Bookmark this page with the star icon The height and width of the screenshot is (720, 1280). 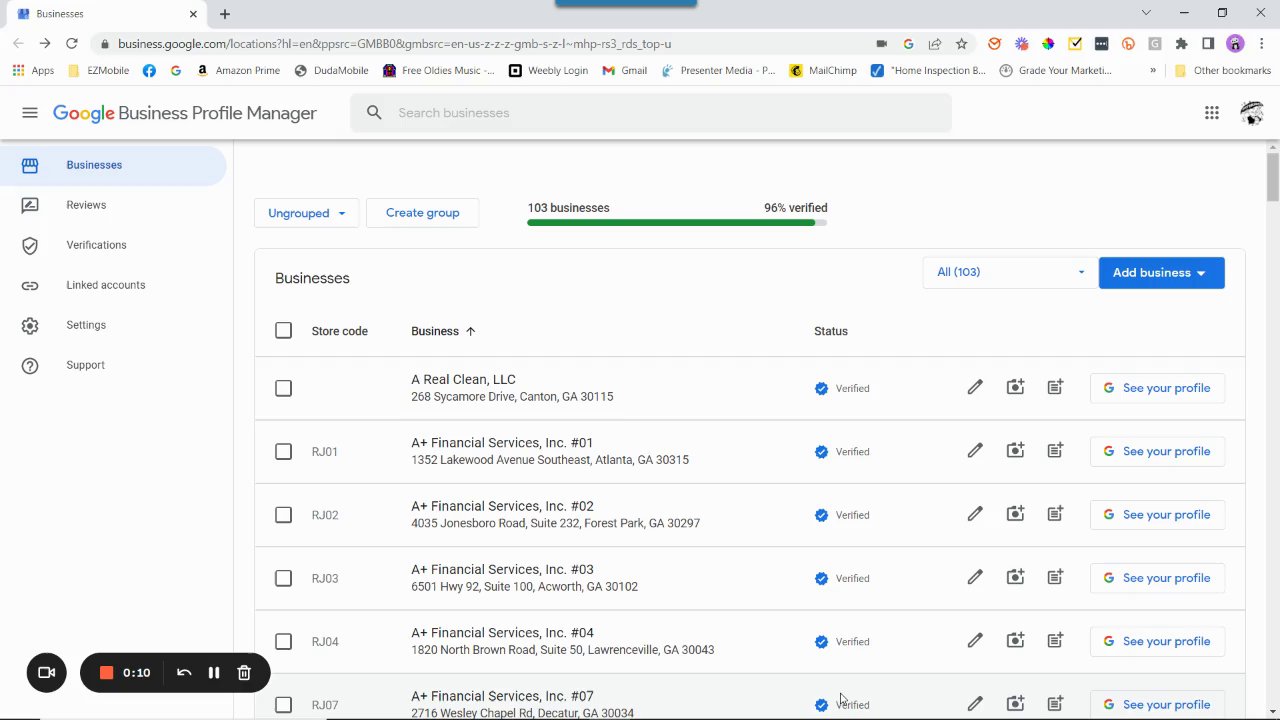pyautogui.click(x=961, y=44)
